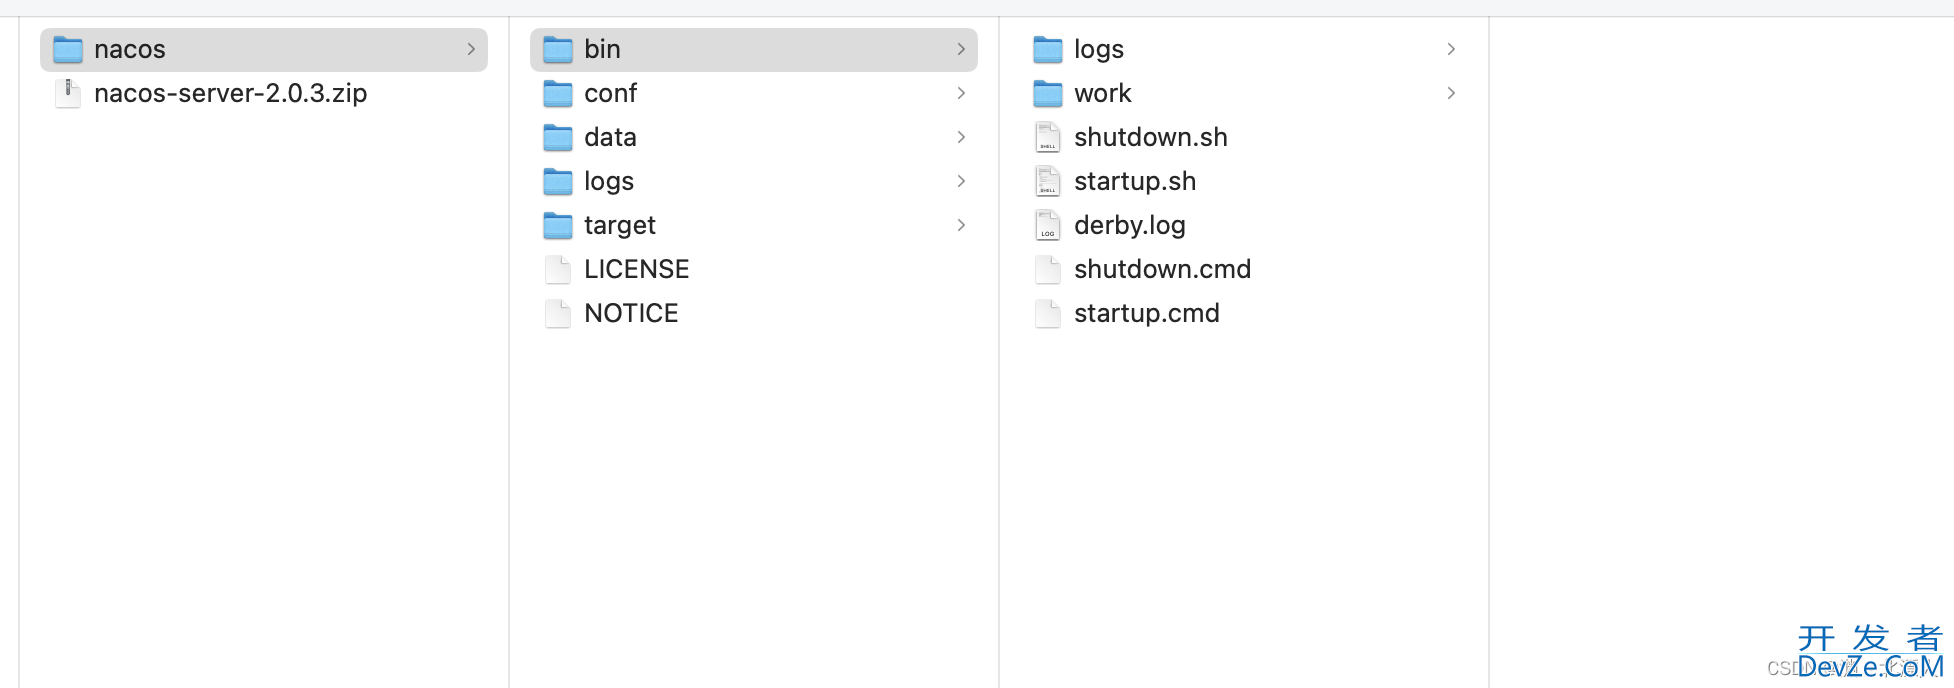Select the NOTICE file name
1954x688 pixels.
point(631,313)
